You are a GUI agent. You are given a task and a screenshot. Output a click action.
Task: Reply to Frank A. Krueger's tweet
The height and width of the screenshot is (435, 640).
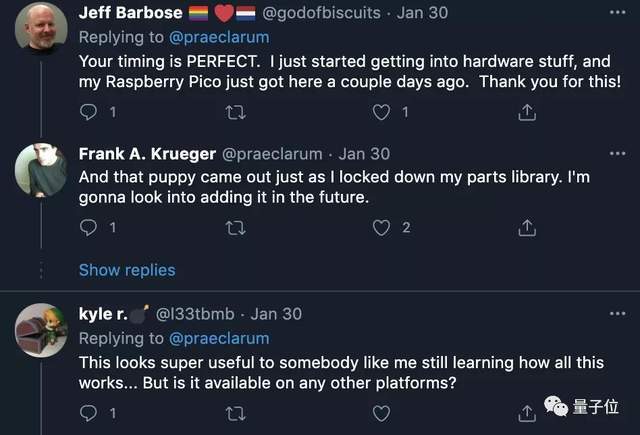coord(88,228)
